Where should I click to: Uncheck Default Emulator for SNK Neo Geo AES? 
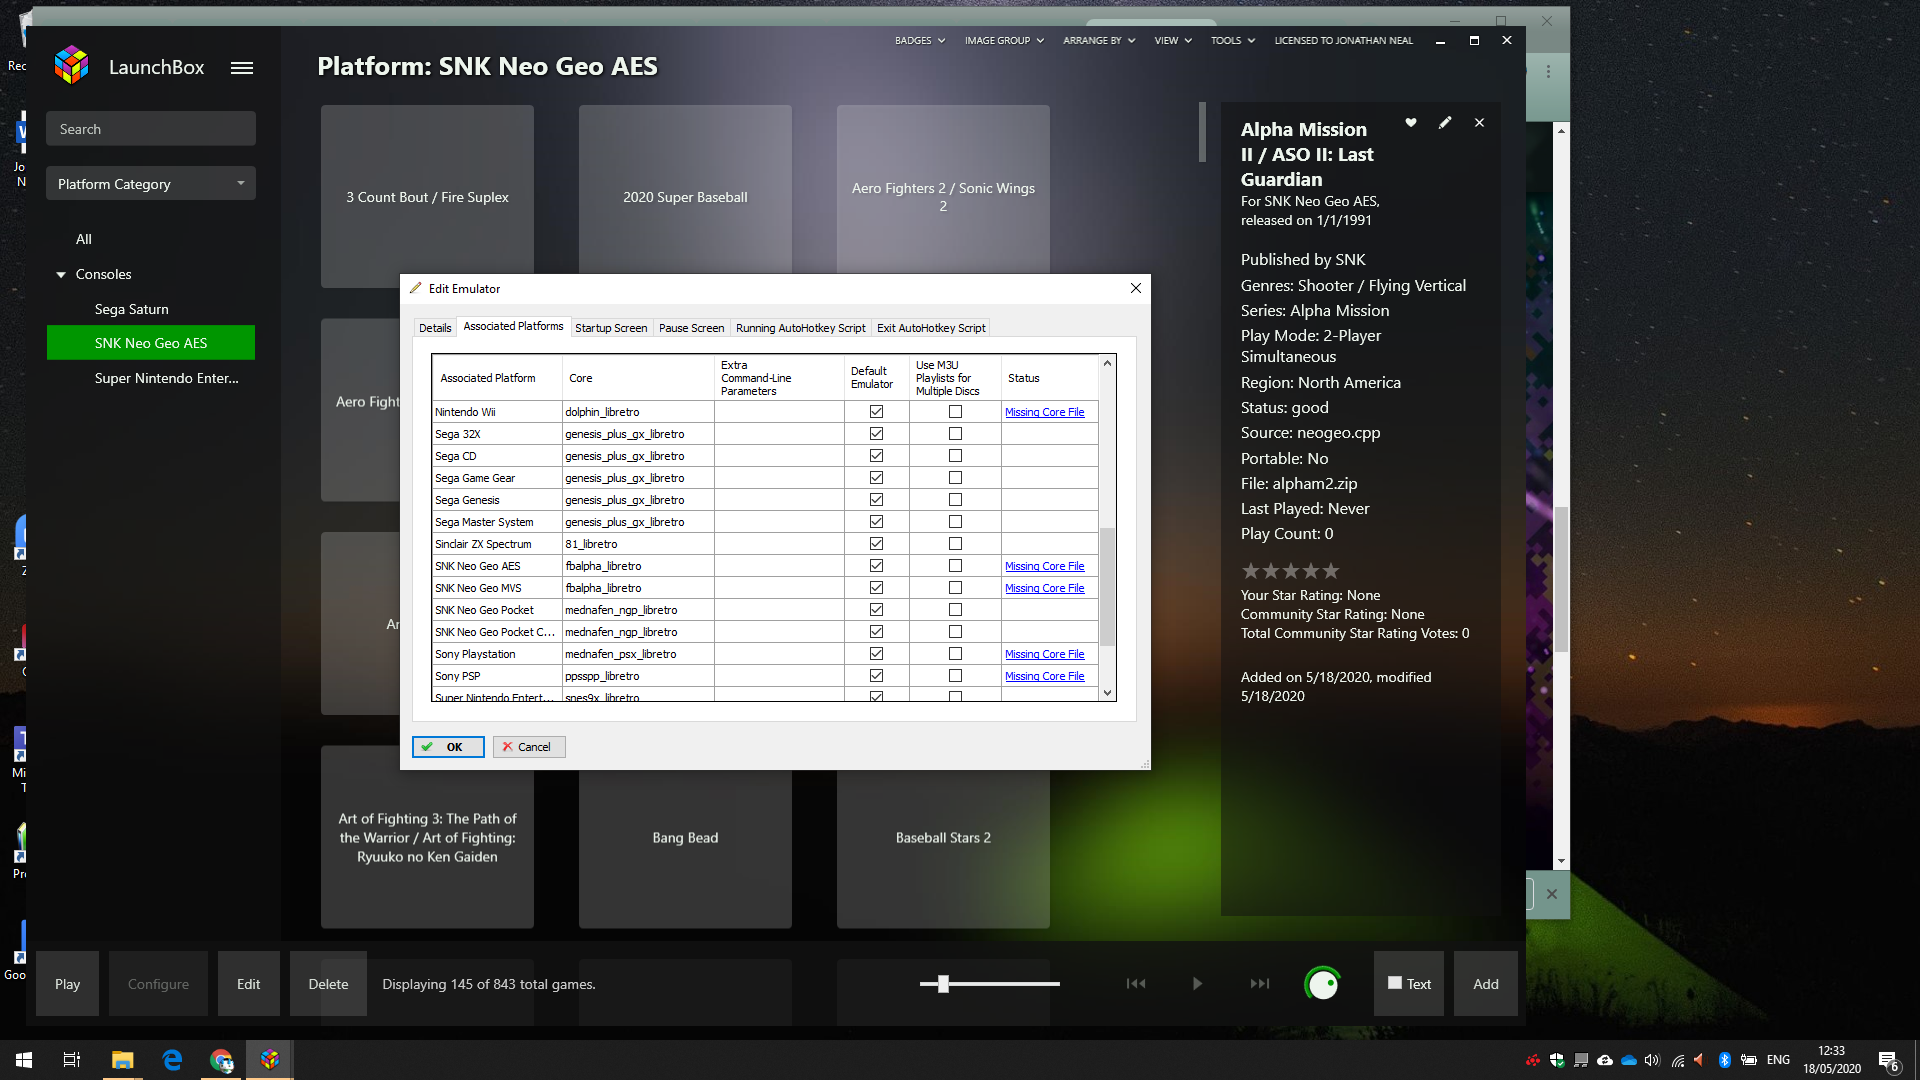876,566
